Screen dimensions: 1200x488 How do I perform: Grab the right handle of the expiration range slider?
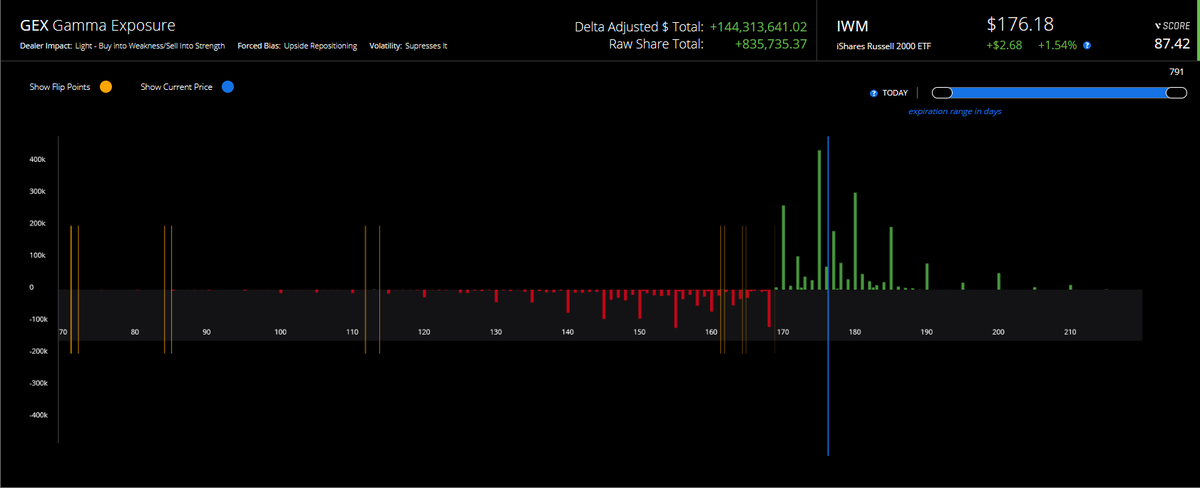[1174, 93]
